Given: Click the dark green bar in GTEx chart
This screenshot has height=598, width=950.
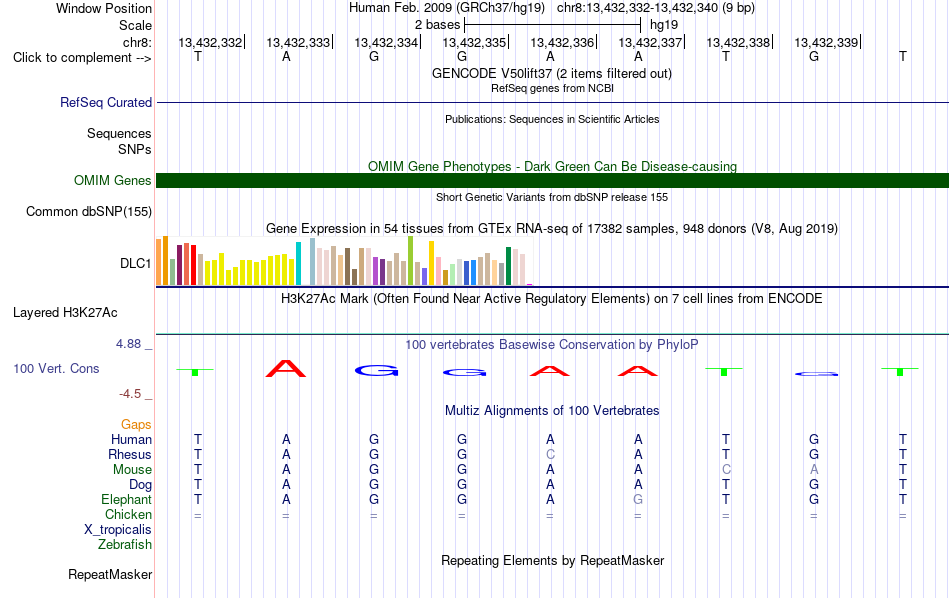Looking at the screenshot, I should [x=509, y=266].
